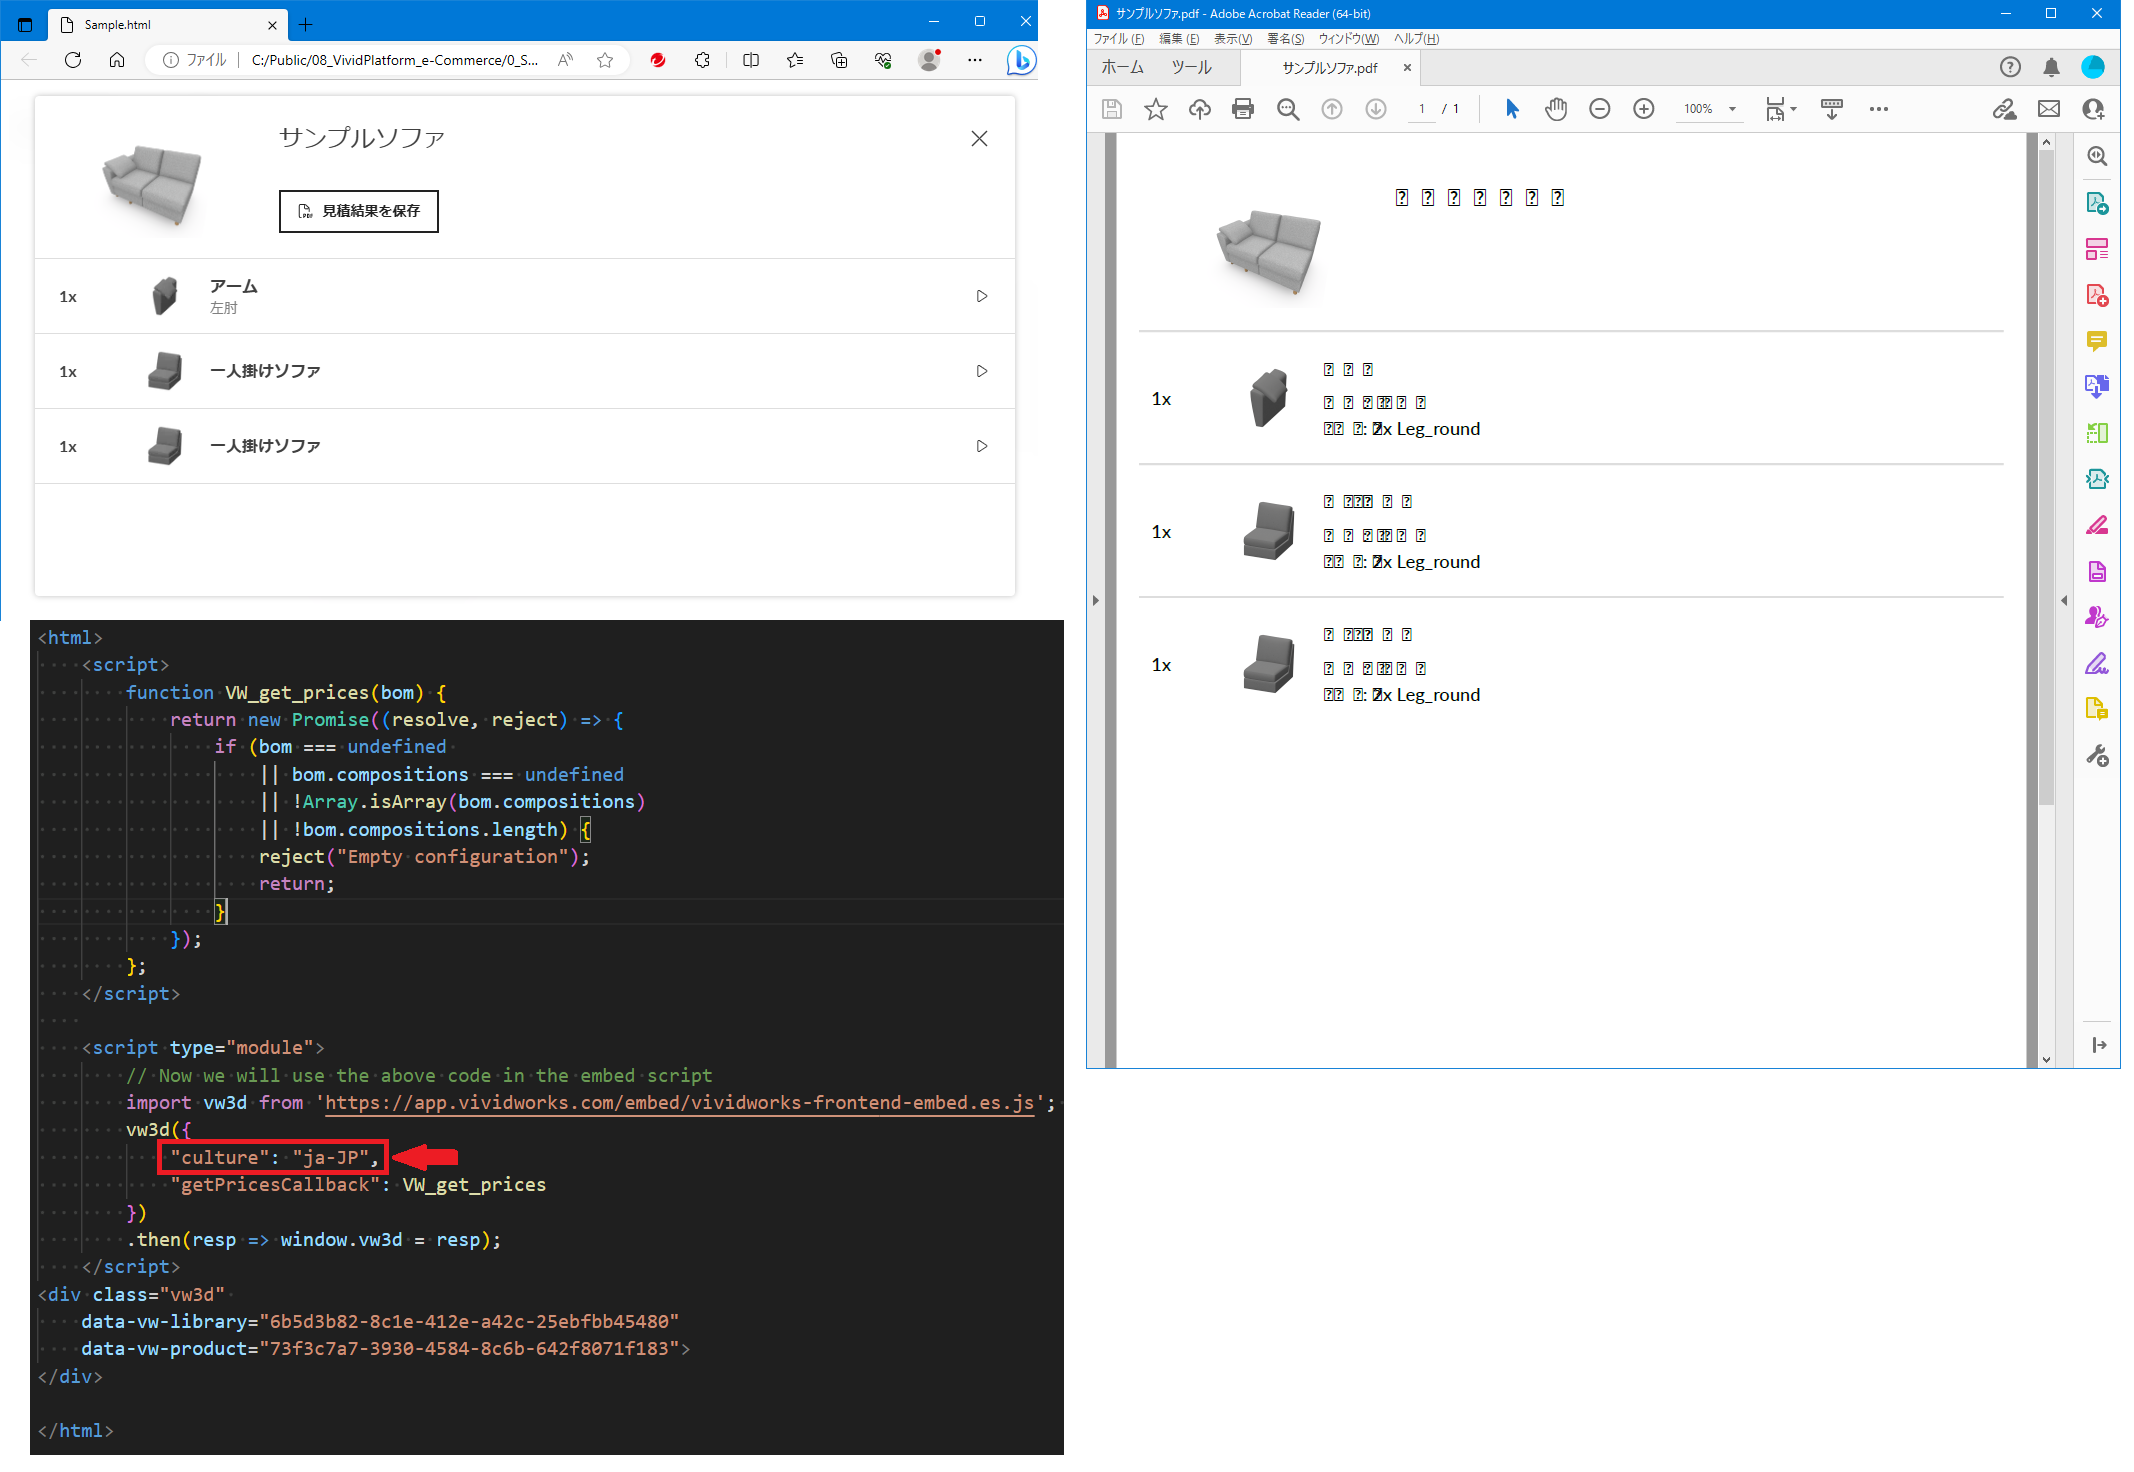Close the サンプルソファ.pdf document tab
Viewport: 2134px width, 1472px height.
(x=1407, y=67)
